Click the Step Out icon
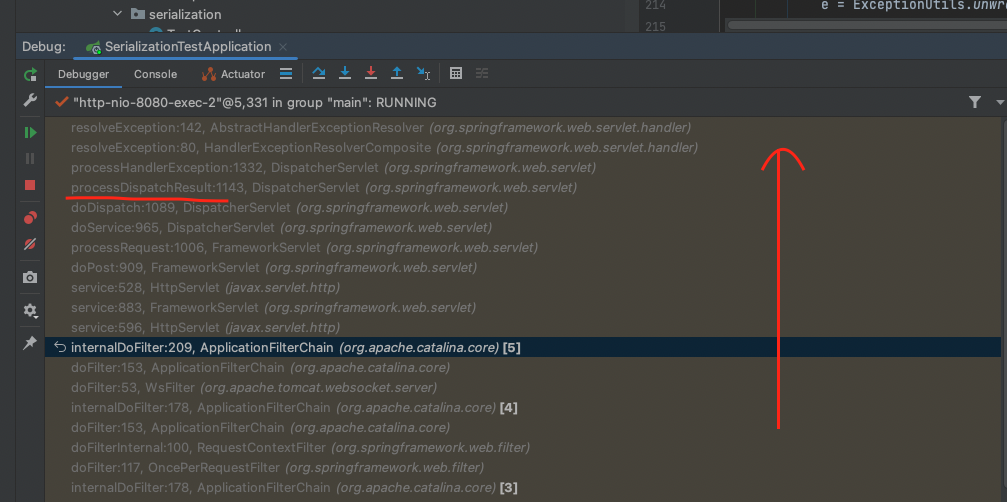The image size is (1007, 502). point(397,73)
